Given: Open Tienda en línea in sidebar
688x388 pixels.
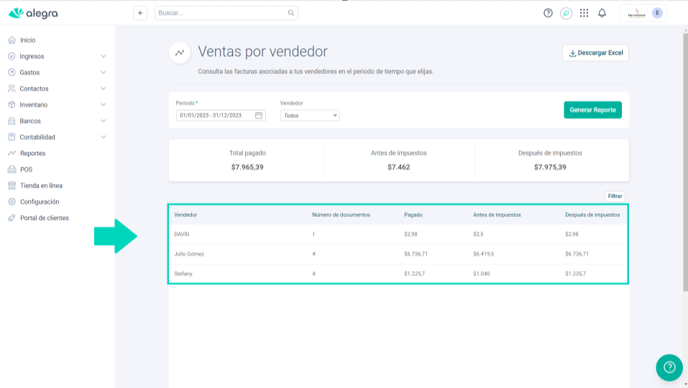Looking at the screenshot, I should click(41, 186).
